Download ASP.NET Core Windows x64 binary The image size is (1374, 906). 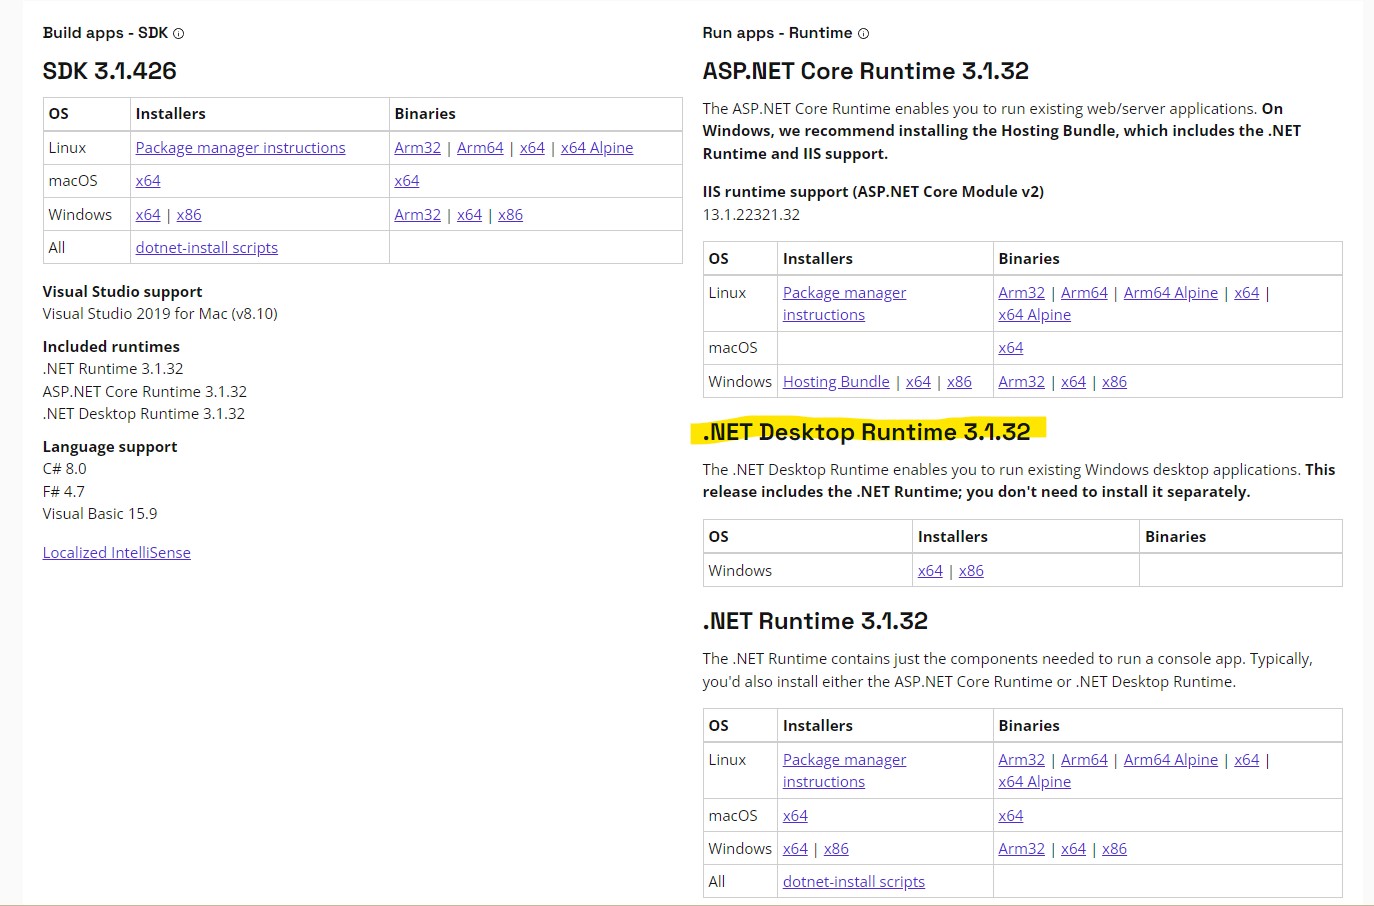pos(1073,382)
